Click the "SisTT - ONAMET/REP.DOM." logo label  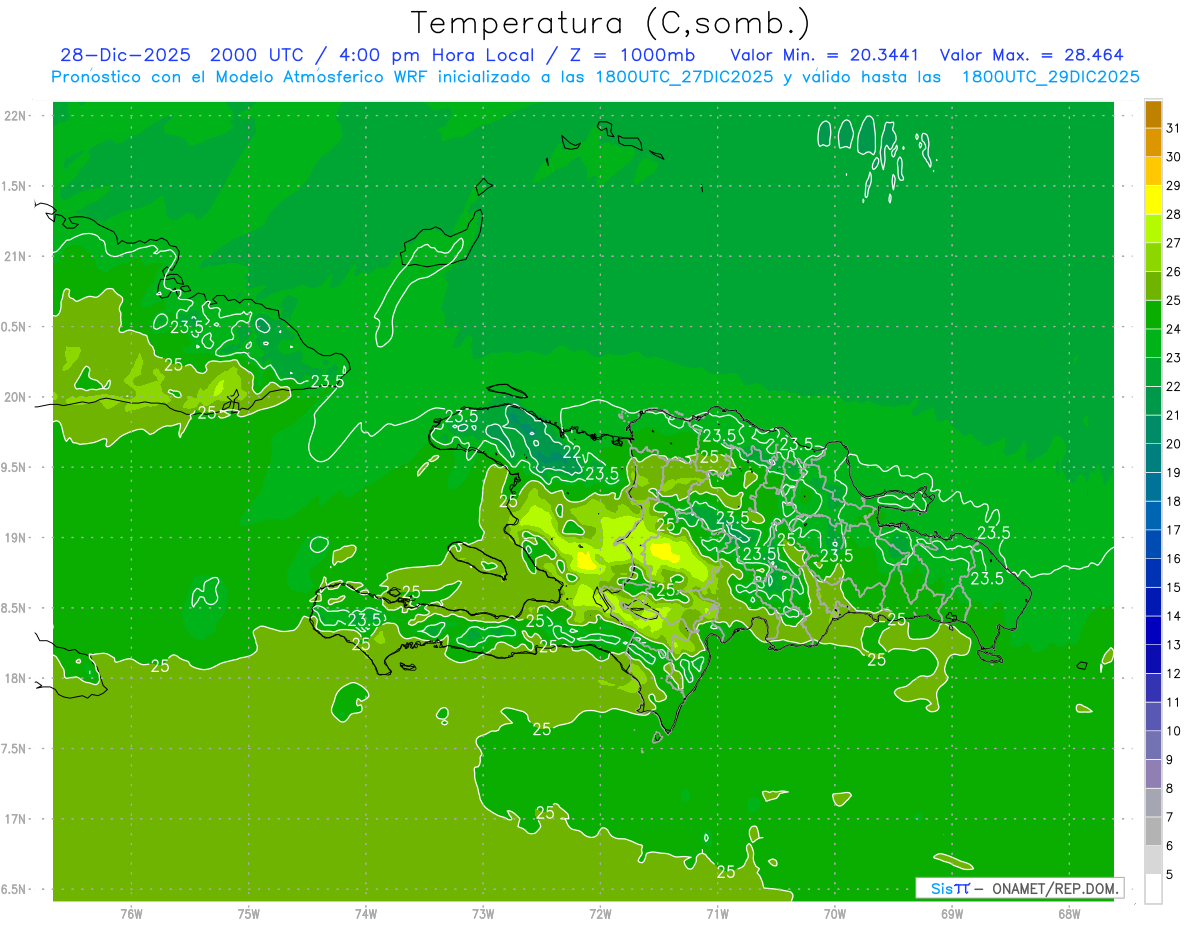(x=1020, y=888)
